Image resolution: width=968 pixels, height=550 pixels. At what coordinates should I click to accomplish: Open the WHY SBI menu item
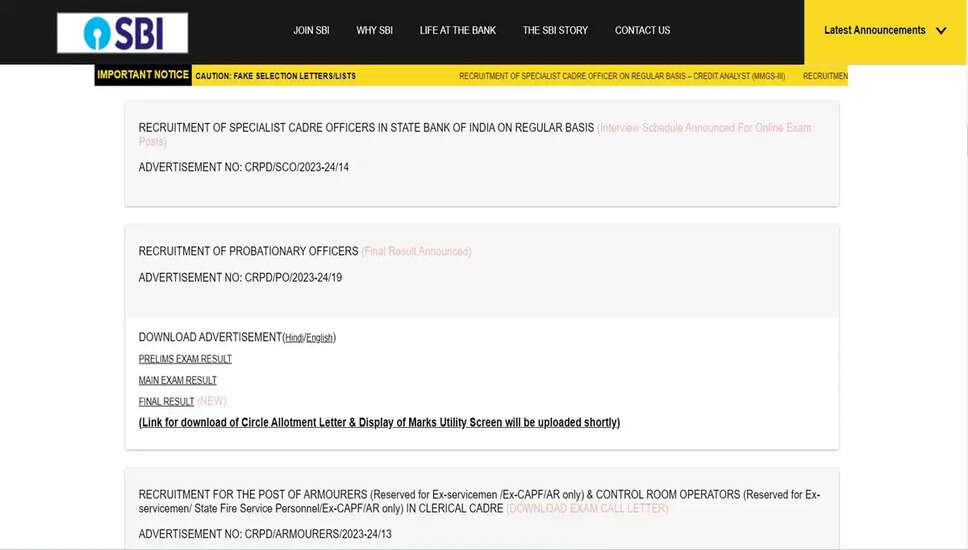coord(374,31)
